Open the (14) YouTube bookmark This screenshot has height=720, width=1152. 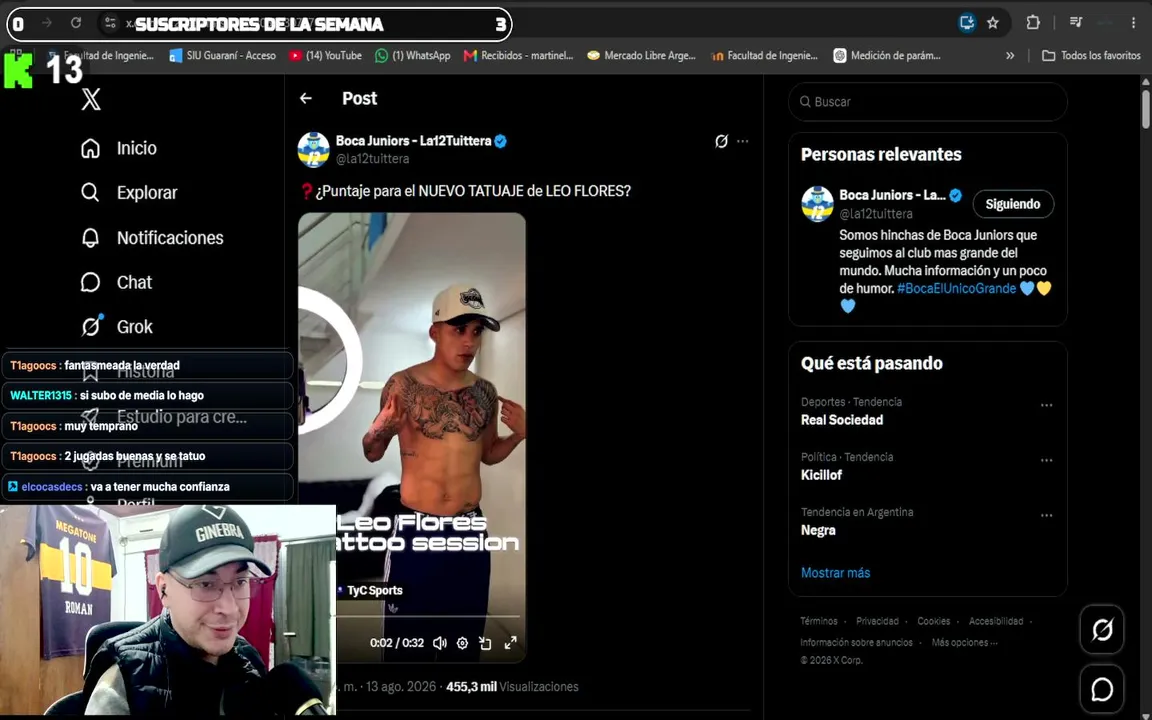325,56
